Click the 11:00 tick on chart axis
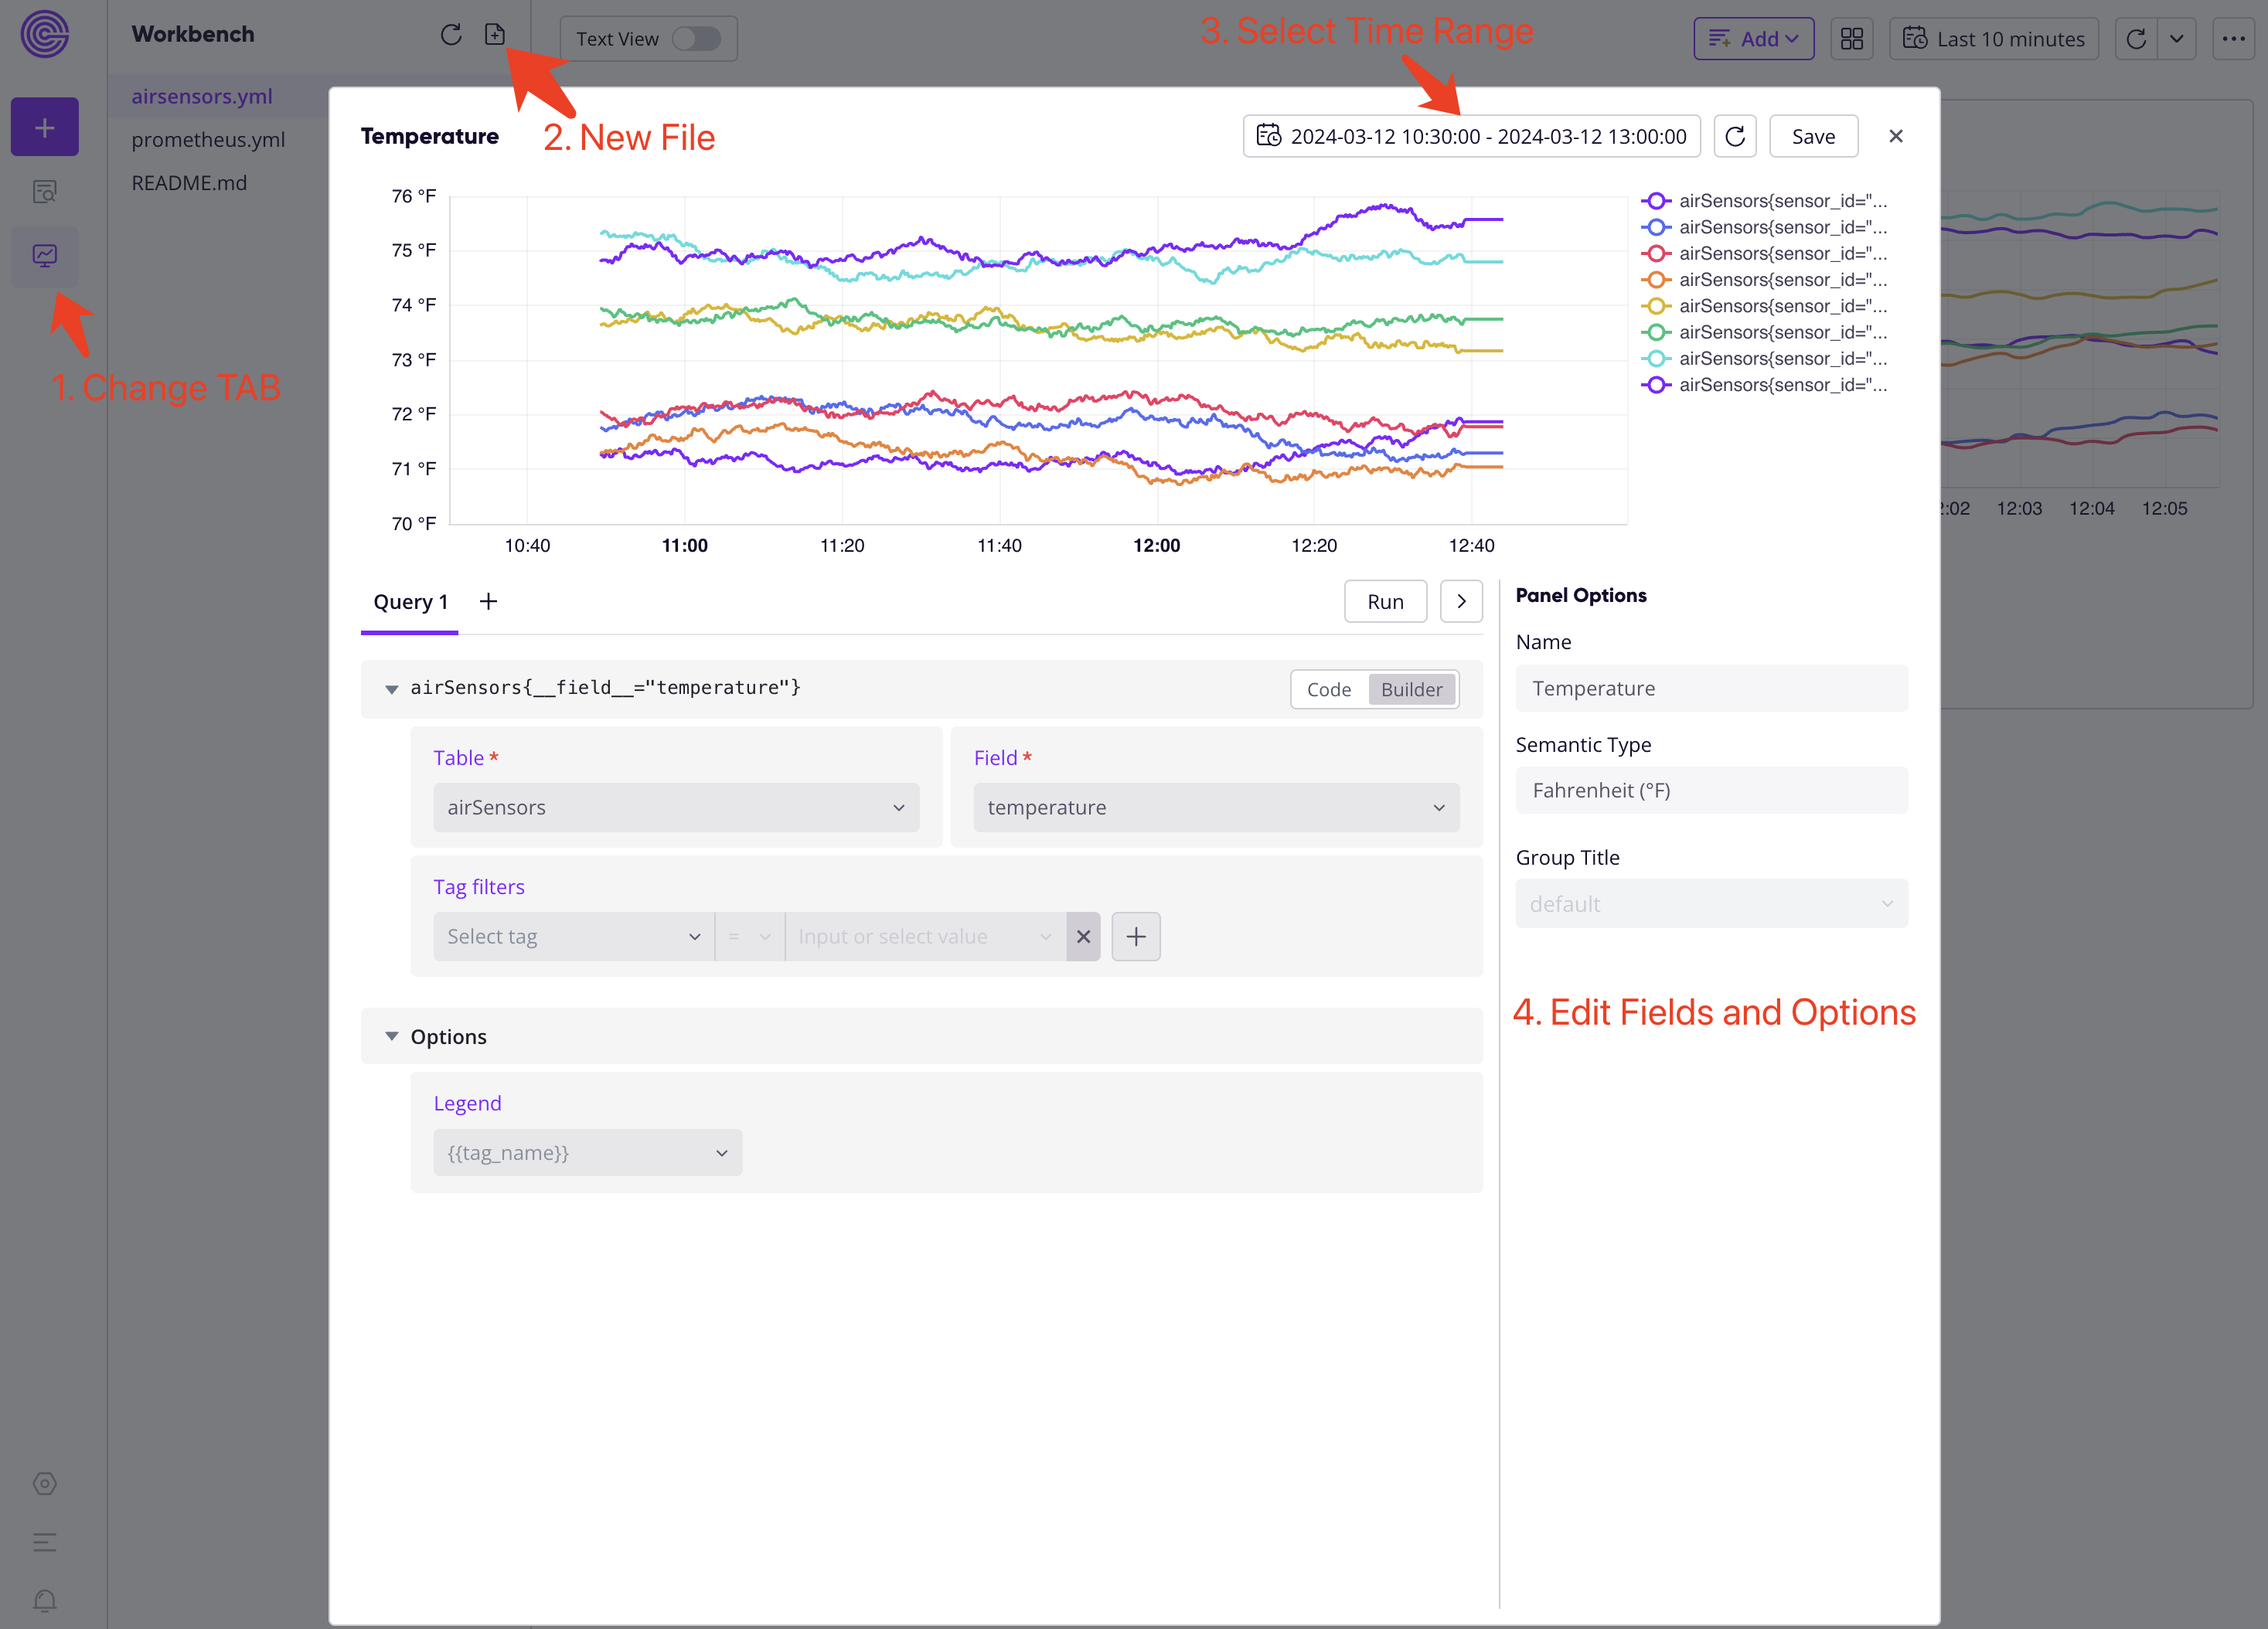 (684, 545)
